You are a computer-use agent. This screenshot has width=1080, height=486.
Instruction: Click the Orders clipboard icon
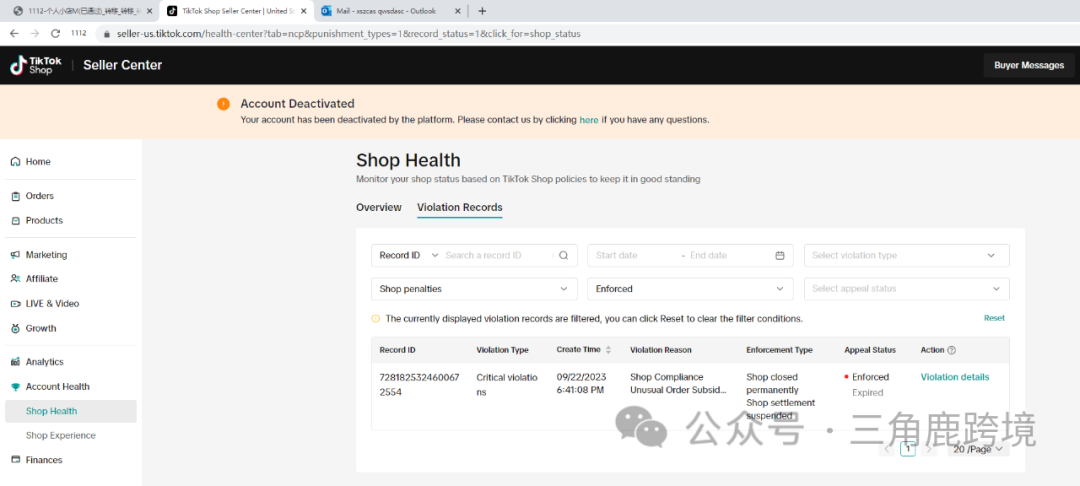pos(15,196)
